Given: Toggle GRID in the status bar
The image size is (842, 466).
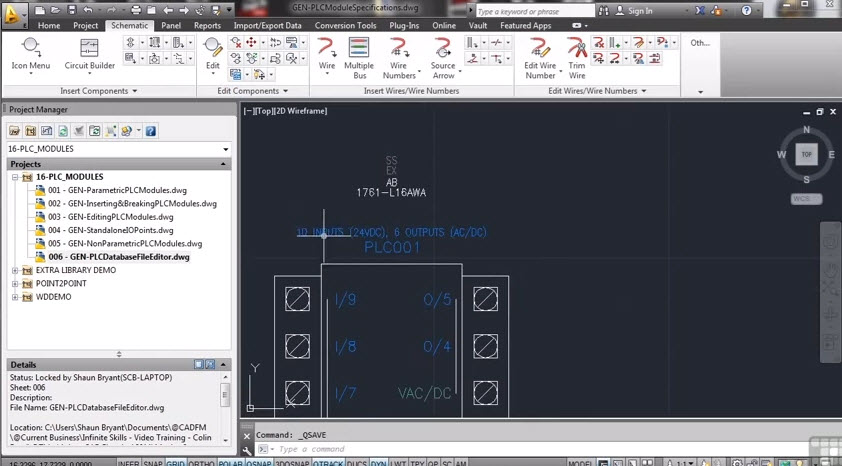Looking at the screenshot, I should click(176, 463).
